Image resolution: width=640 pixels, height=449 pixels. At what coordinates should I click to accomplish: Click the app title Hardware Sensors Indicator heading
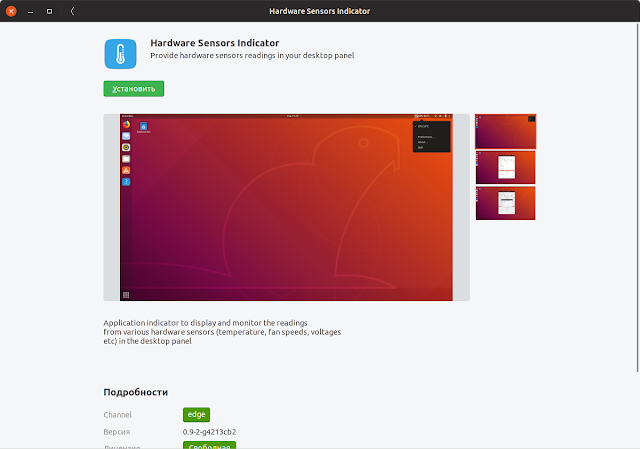pyautogui.click(x=215, y=43)
